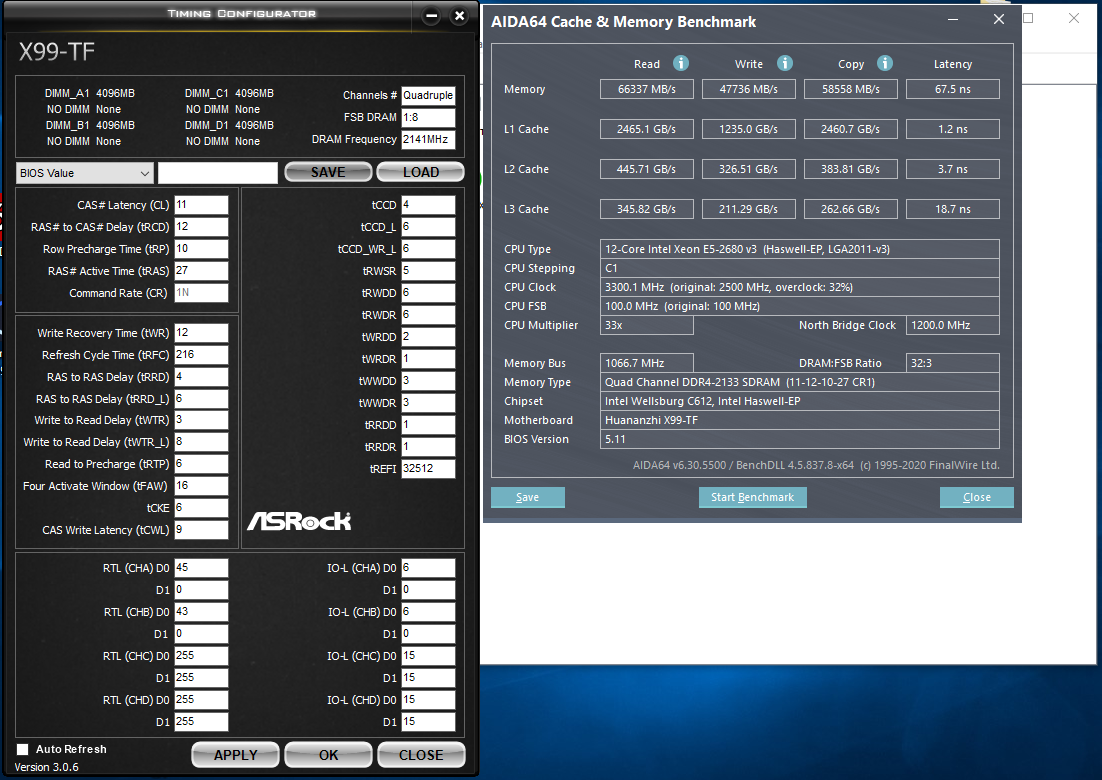The height and width of the screenshot is (780, 1102).
Task: Click the tWTR_L value field
Action: (x=201, y=442)
